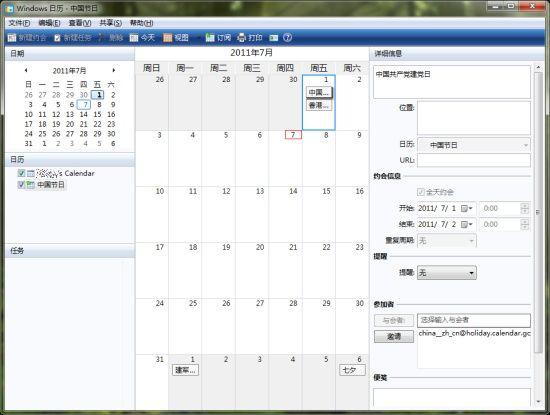
Task: Open the 提醒 reminder dropdown
Action: point(447,273)
